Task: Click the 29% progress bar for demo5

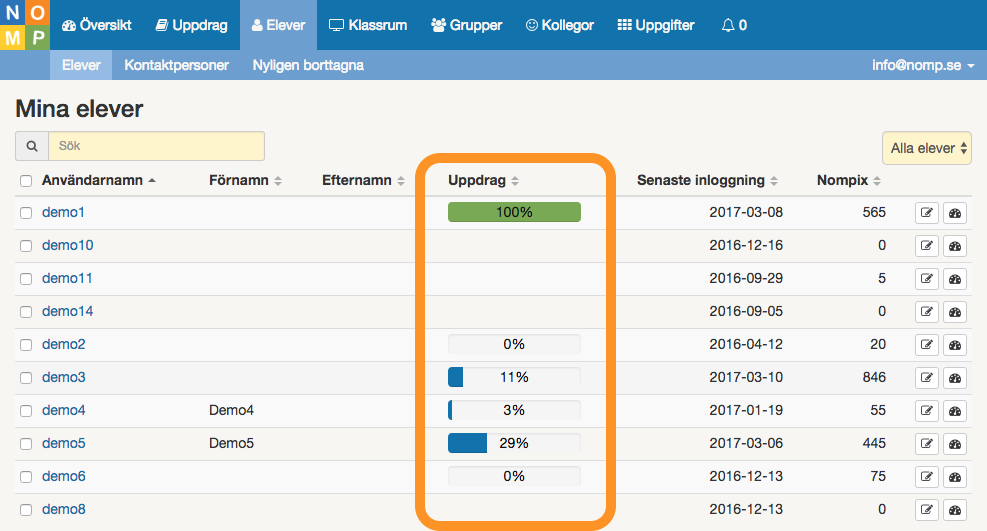Action: click(514, 444)
